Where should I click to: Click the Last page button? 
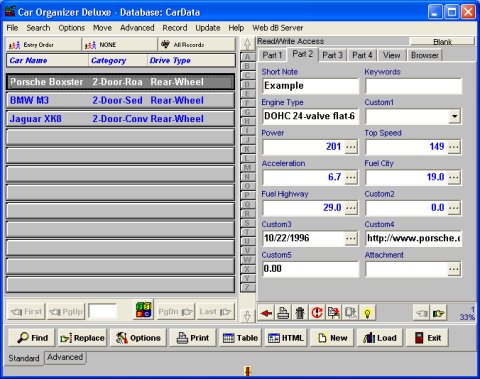click(x=215, y=312)
